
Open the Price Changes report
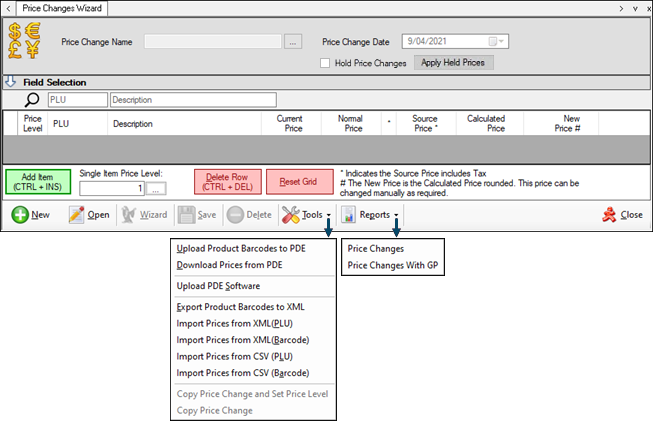tap(376, 249)
